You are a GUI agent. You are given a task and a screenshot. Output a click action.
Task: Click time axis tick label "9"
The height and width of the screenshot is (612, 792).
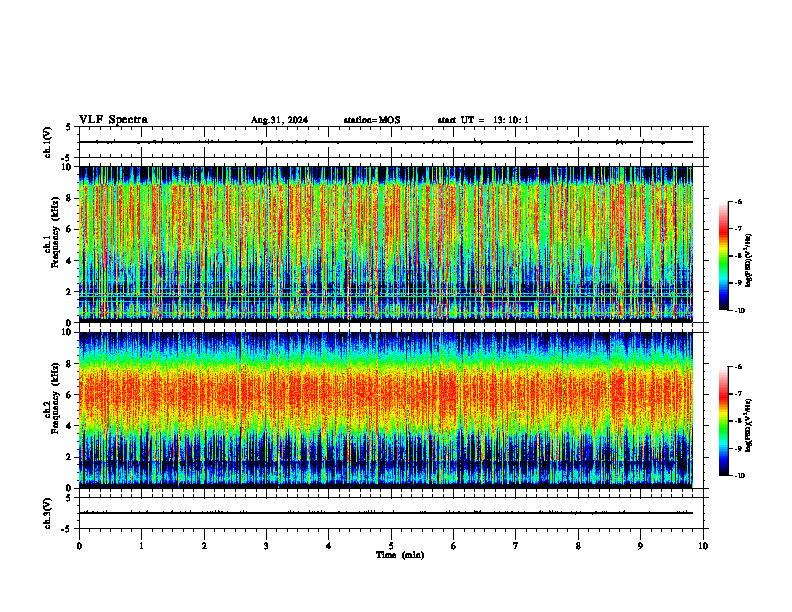click(640, 546)
